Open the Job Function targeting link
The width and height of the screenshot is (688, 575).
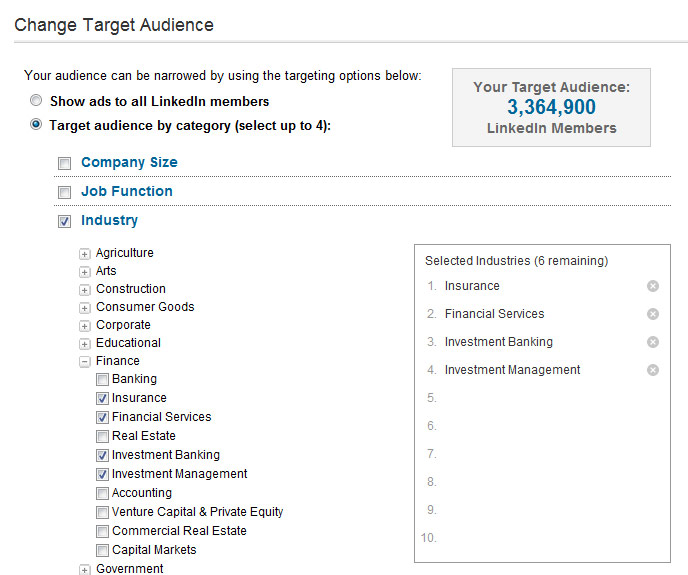(x=126, y=191)
